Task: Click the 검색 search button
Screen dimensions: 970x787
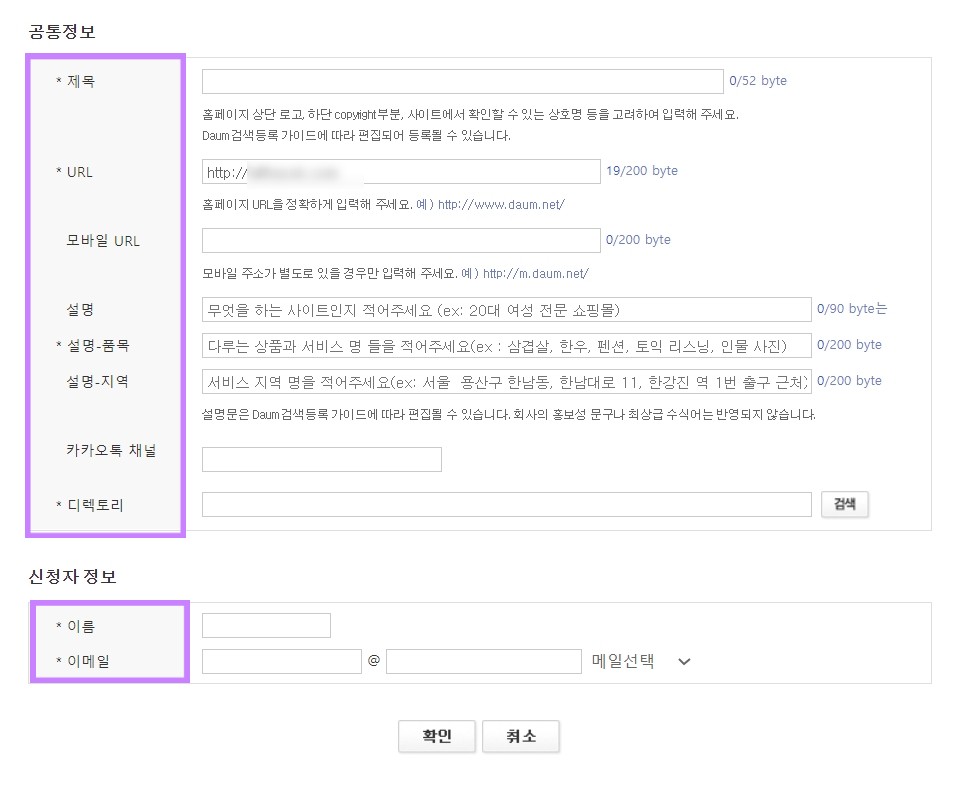Action: point(844,504)
